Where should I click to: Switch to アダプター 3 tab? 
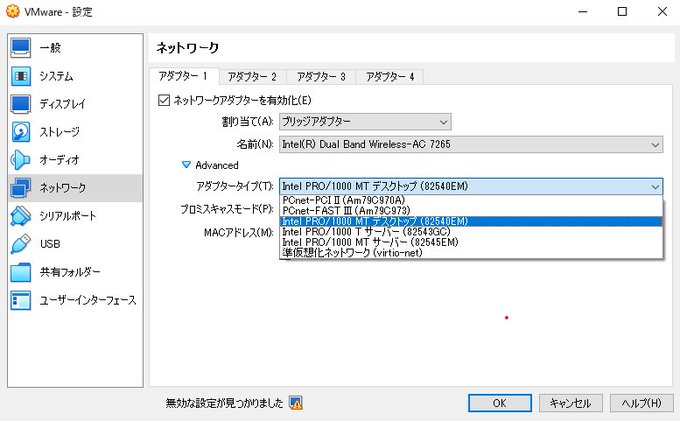(321, 77)
